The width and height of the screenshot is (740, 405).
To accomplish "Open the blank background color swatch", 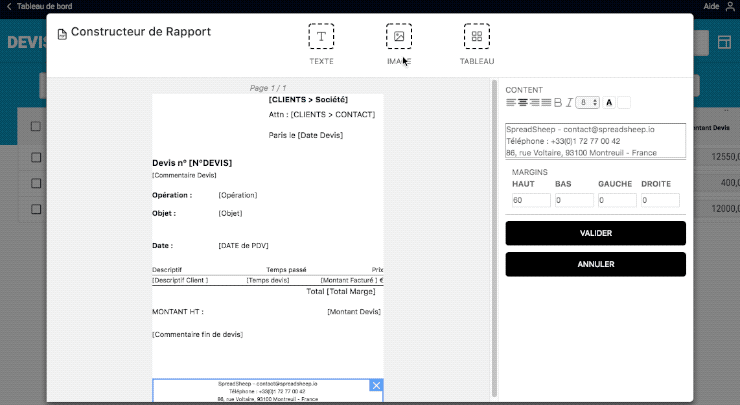I will tap(624, 102).
